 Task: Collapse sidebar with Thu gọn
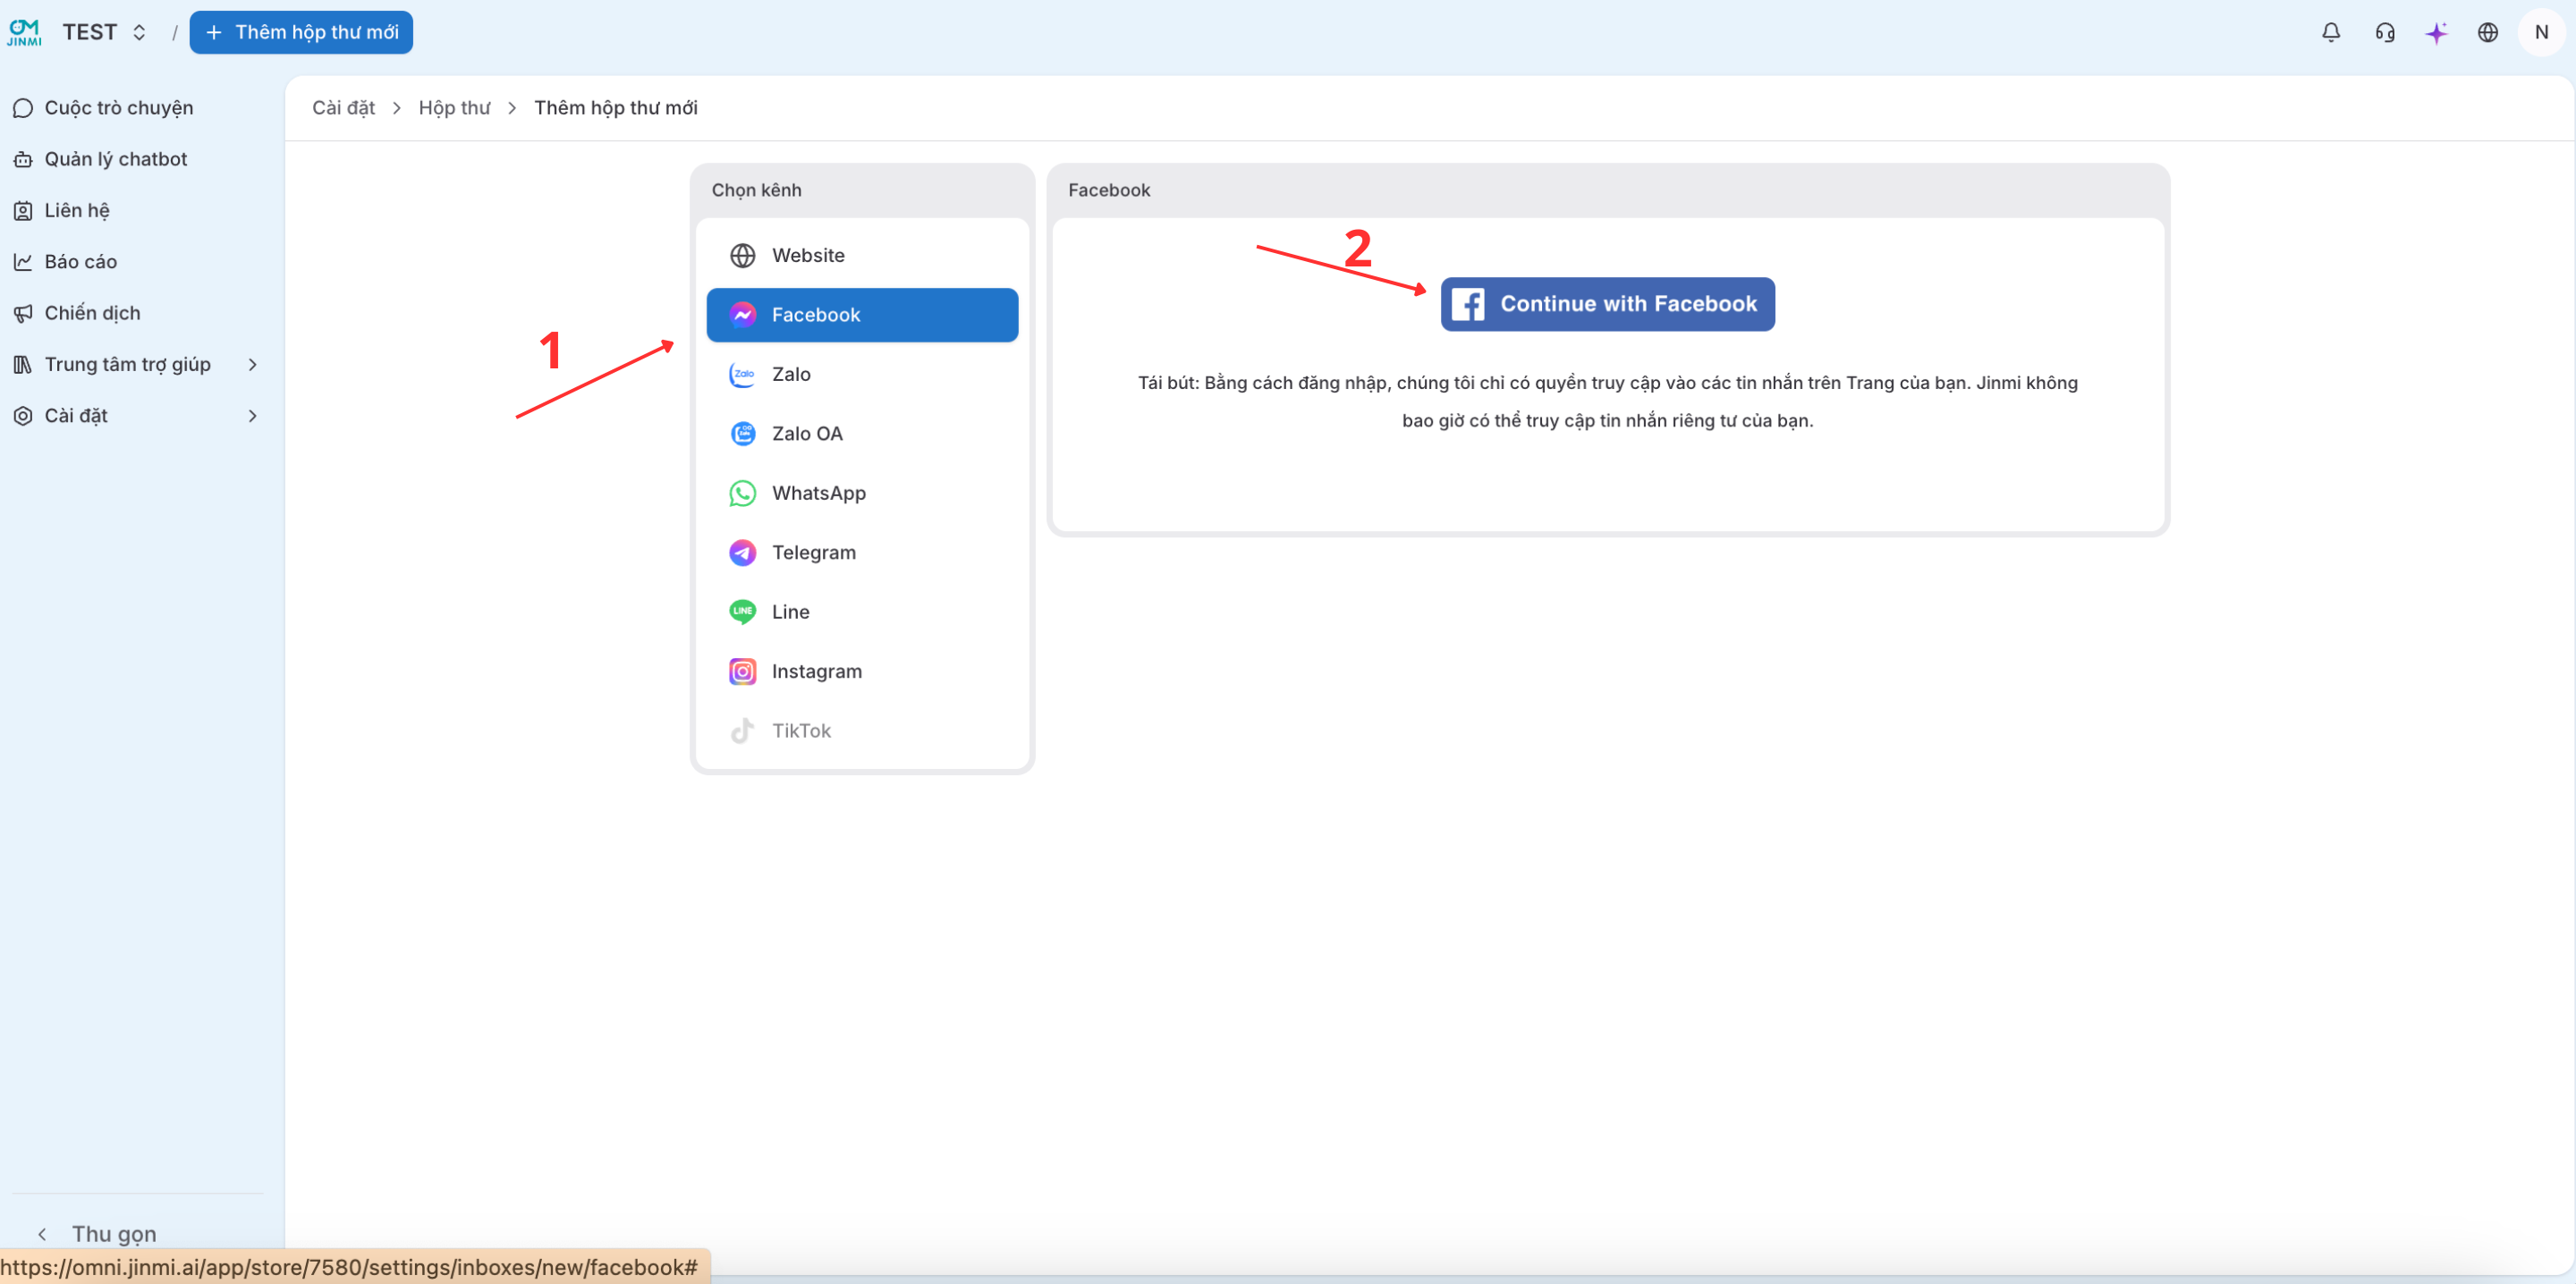(97, 1233)
